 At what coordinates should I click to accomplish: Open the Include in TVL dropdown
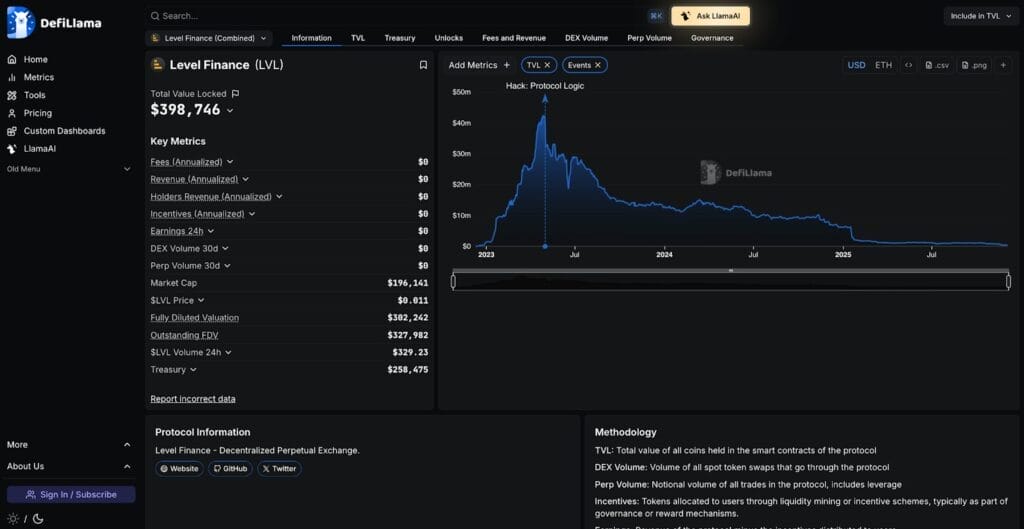pyautogui.click(x=981, y=16)
